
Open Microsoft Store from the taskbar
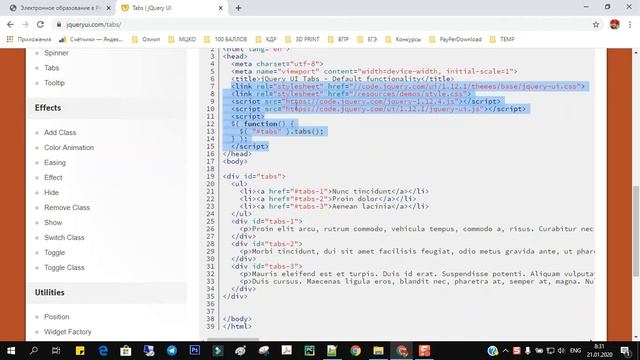pyautogui.click(x=126, y=351)
